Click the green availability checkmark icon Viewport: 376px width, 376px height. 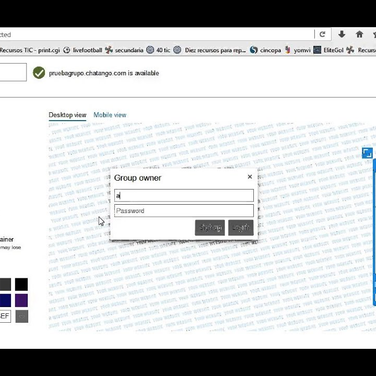(39, 73)
